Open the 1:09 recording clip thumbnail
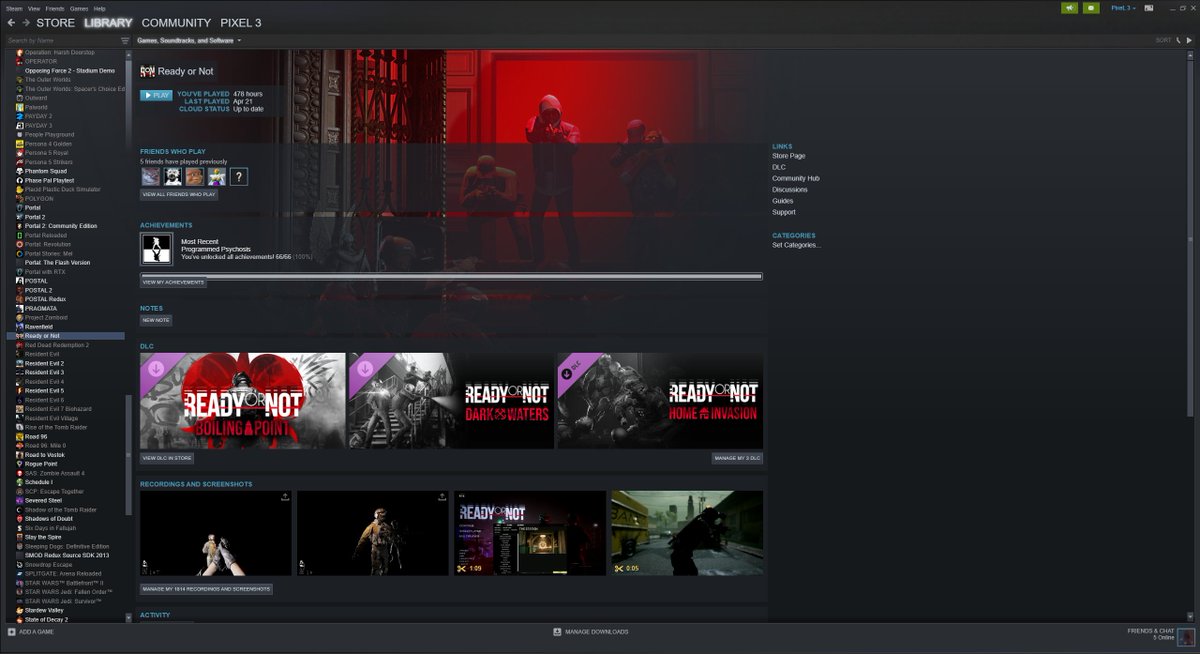Screen dimensions: 1200x654 [x=530, y=533]
